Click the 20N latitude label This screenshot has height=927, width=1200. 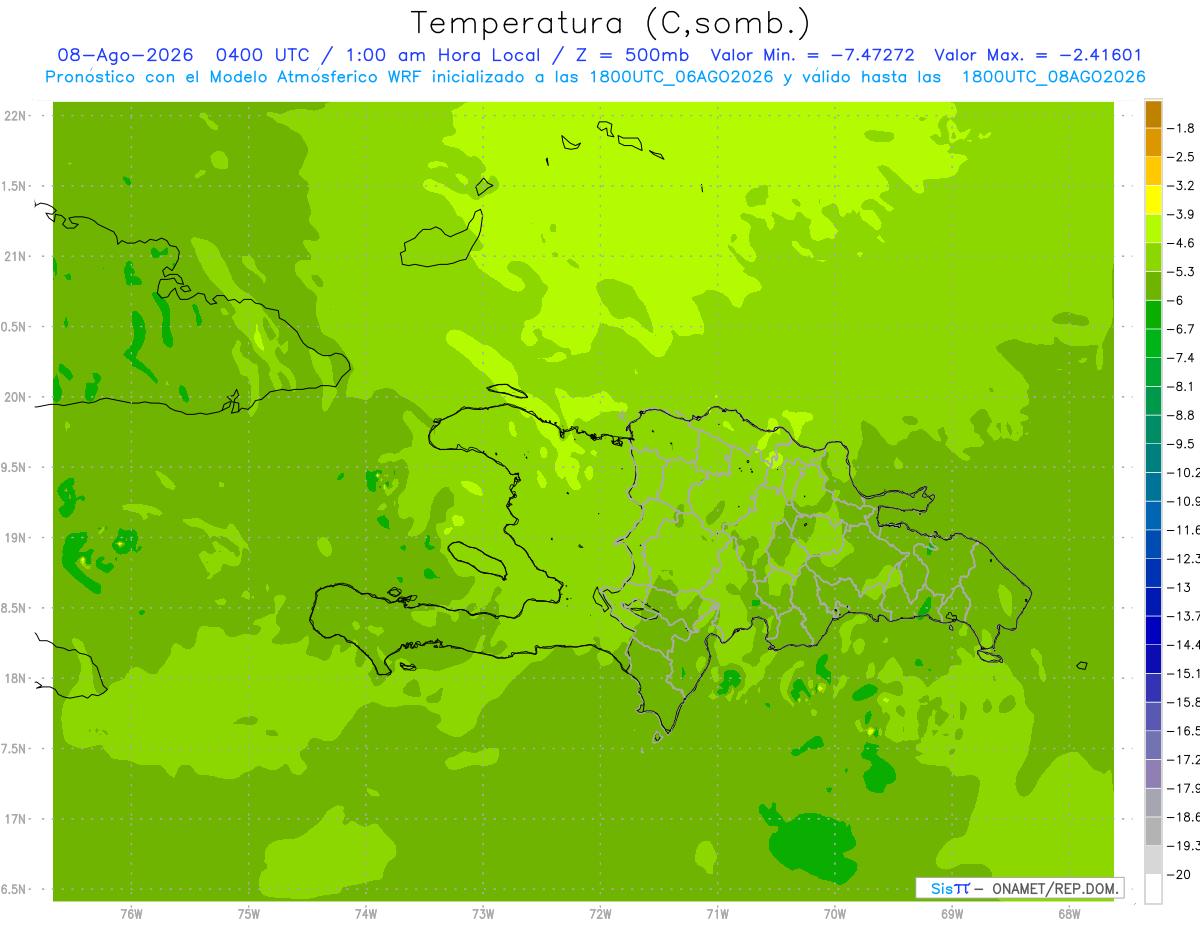(17, 397)
